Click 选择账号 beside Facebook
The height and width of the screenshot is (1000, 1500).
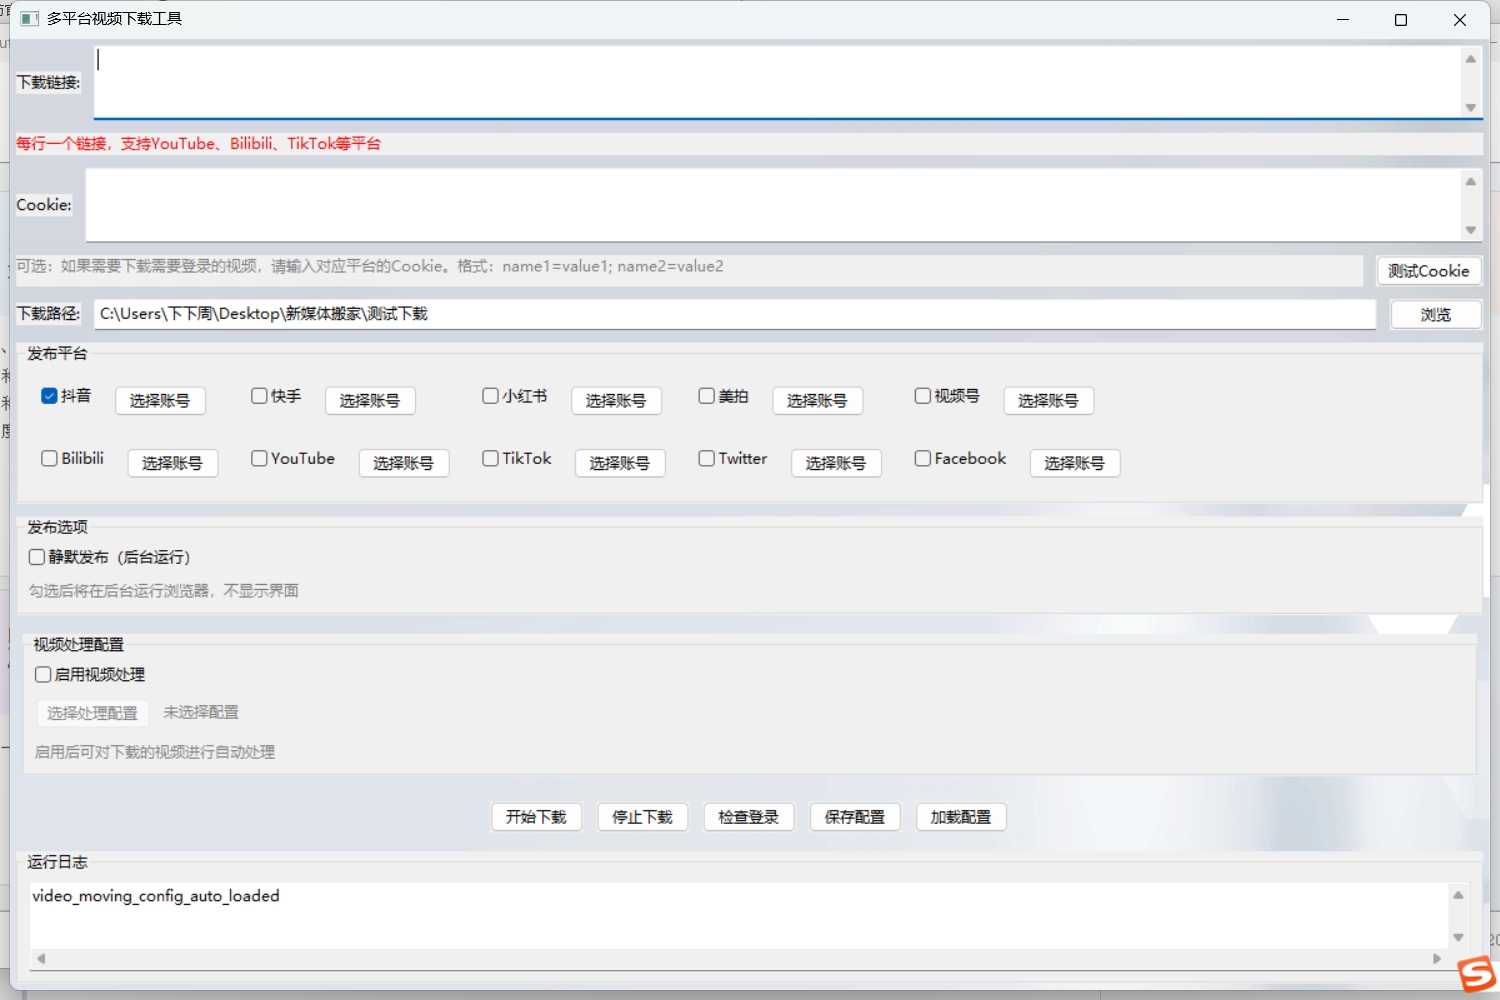tap(1075, 463)
